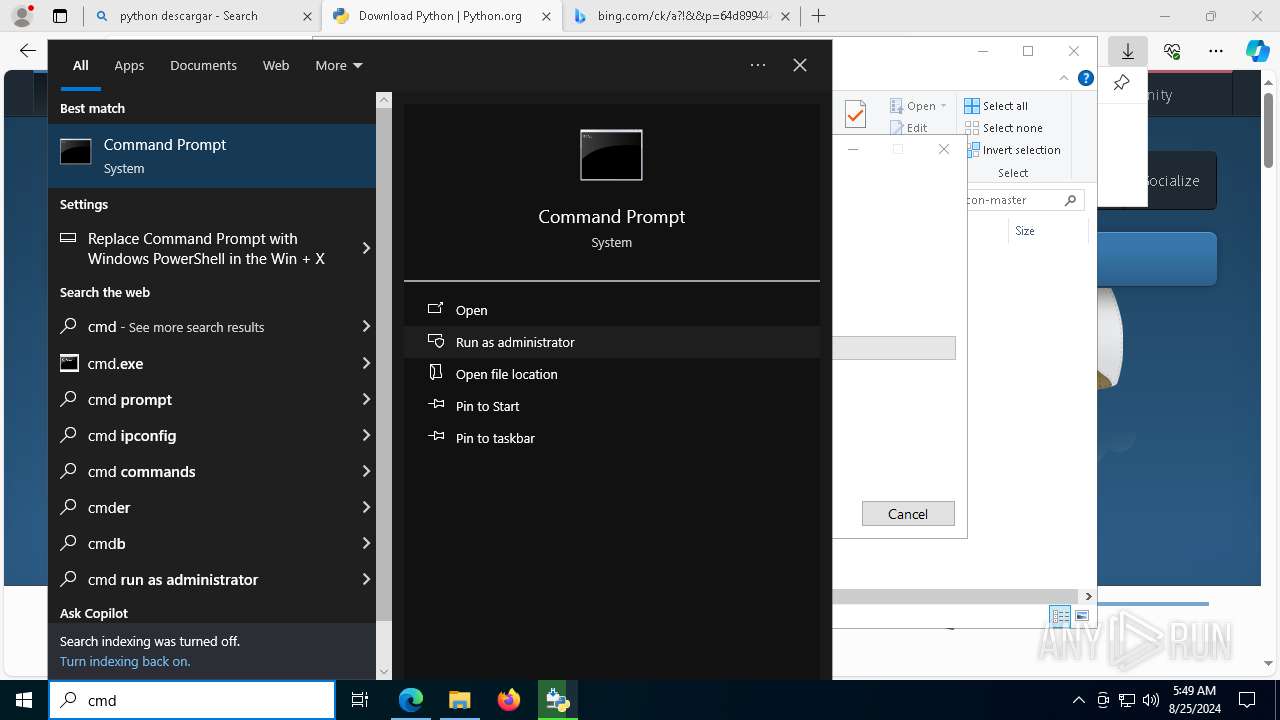
Task: Select the Command Prompt best match result
Action: 212,156
